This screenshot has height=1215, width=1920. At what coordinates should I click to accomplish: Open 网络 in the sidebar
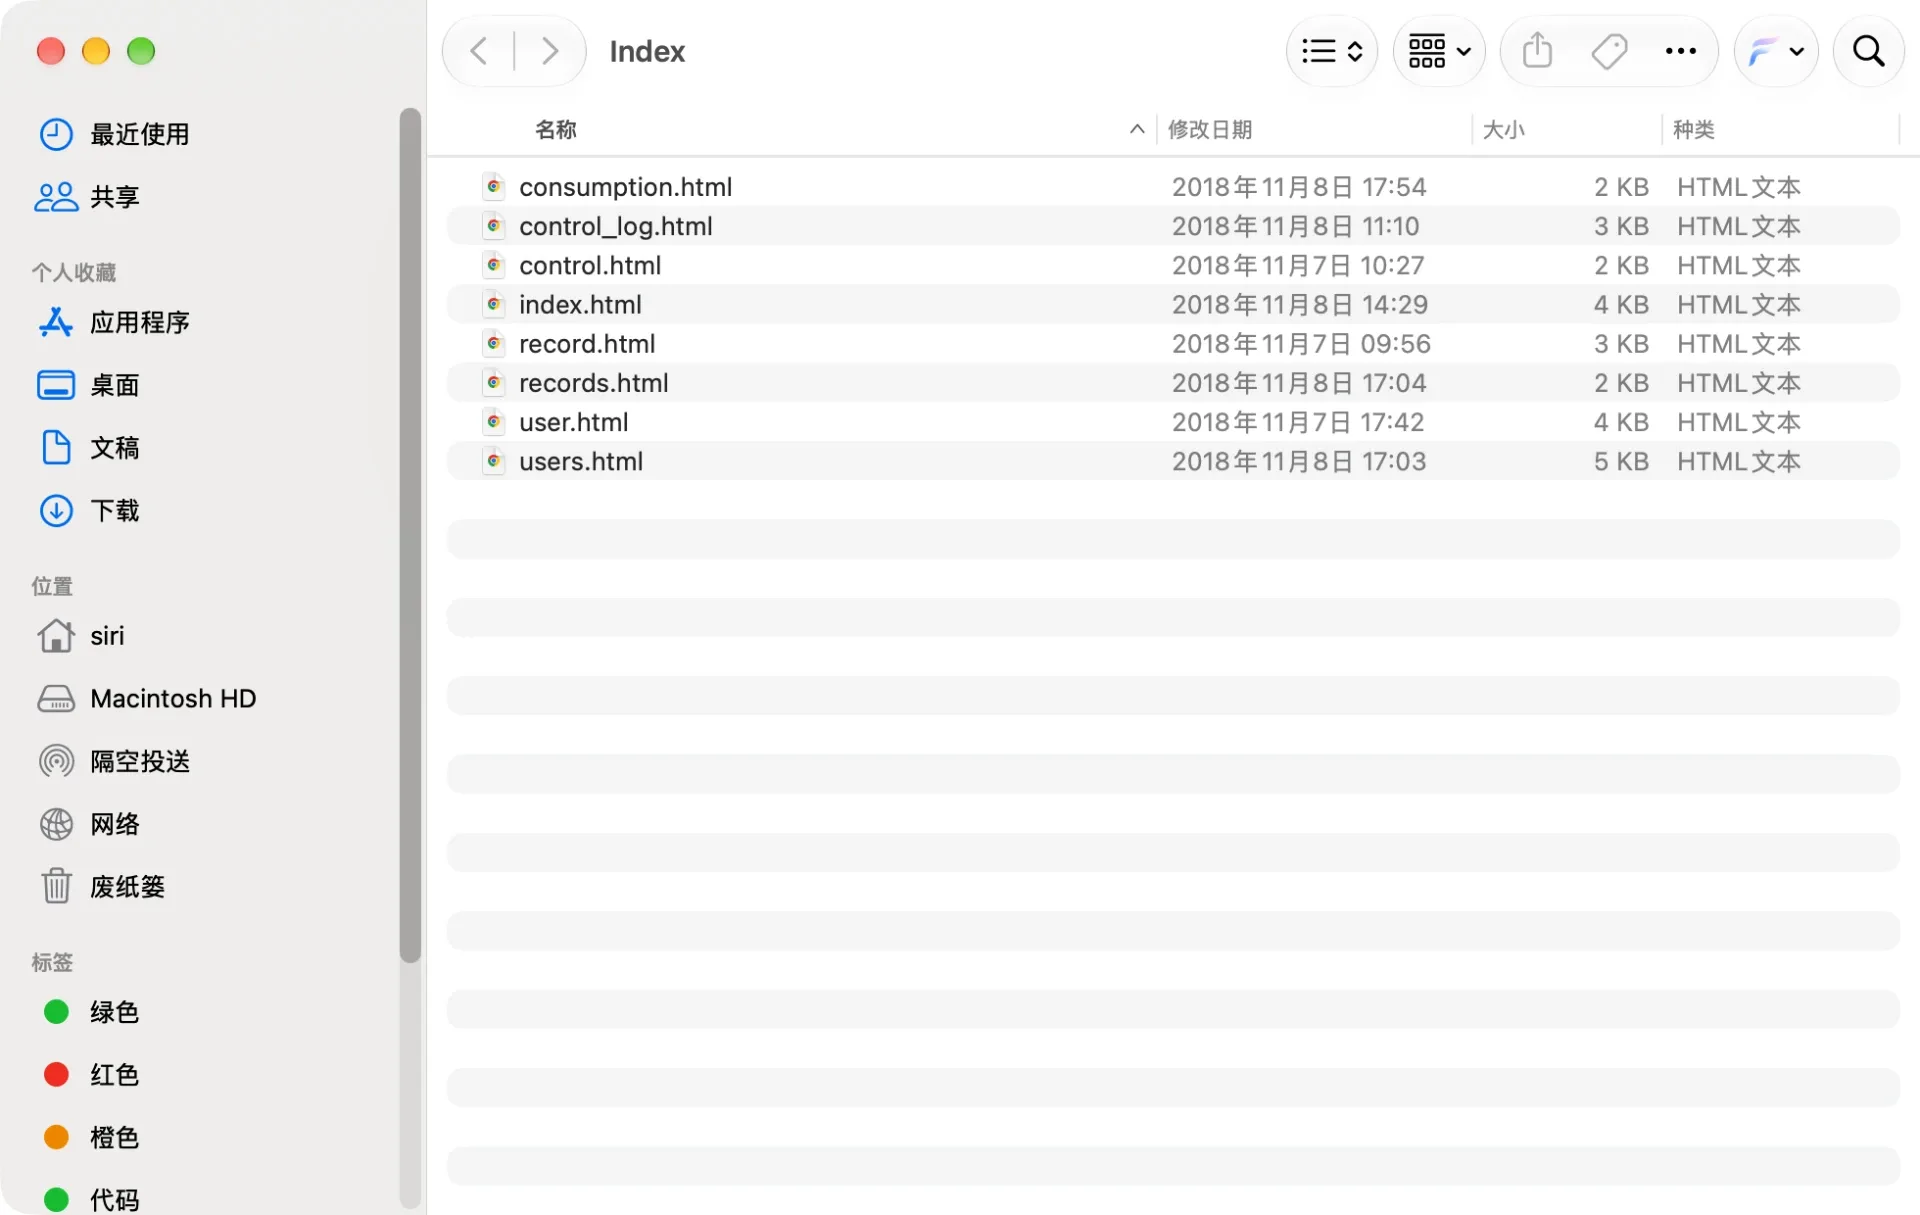point(114,824)
